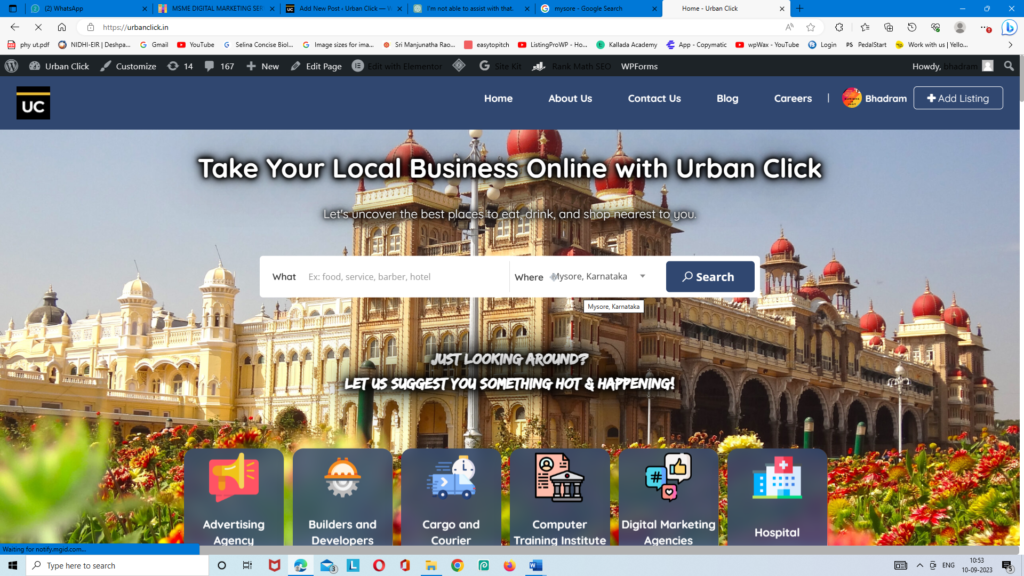The image size is (1024, 576).
Task: Open Site Kit in admin bar
Action: [x=500, y=66]
